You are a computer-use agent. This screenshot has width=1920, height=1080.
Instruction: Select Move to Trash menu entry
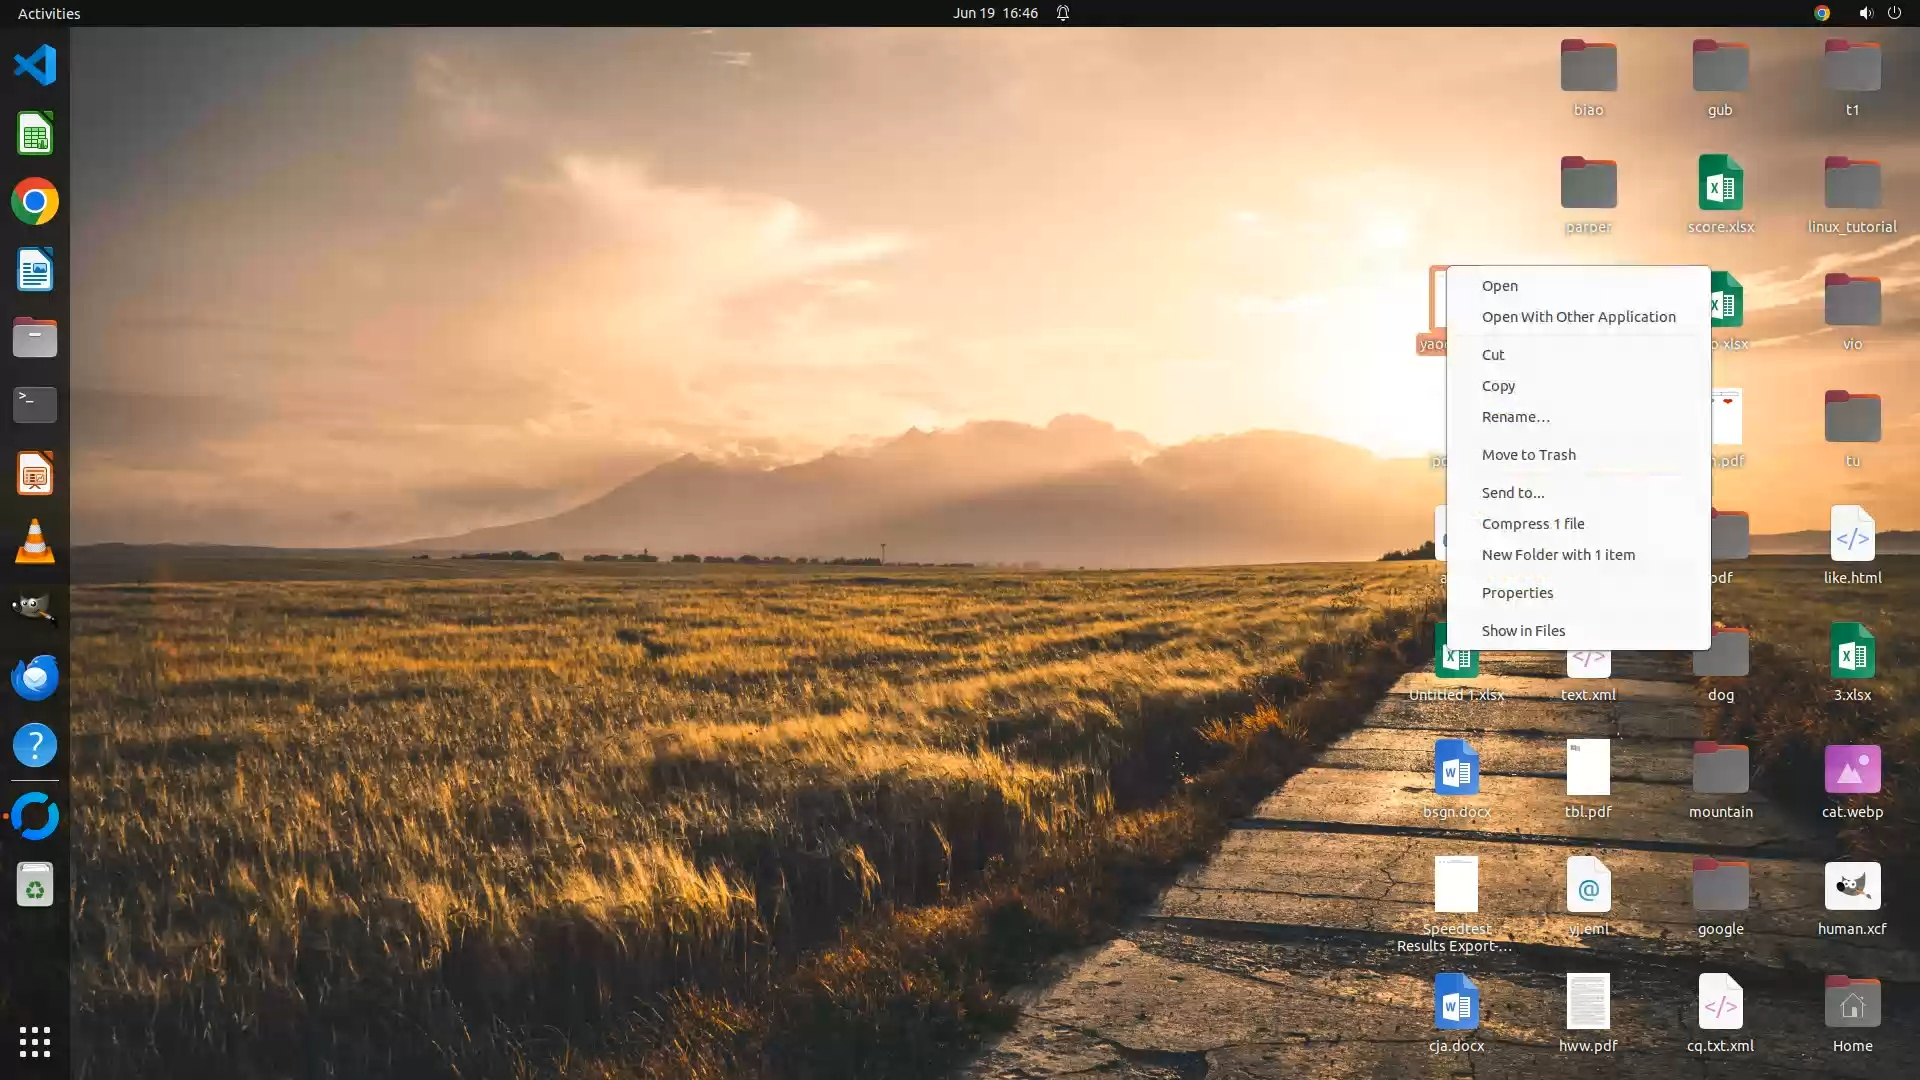[1528, 455]
